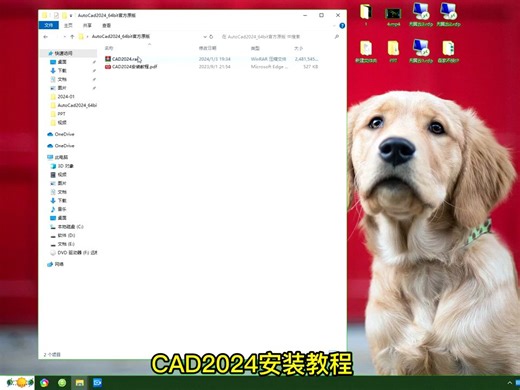Open 音乐 under This PC
The image size is (520, 390).
[x=62, y=209]
